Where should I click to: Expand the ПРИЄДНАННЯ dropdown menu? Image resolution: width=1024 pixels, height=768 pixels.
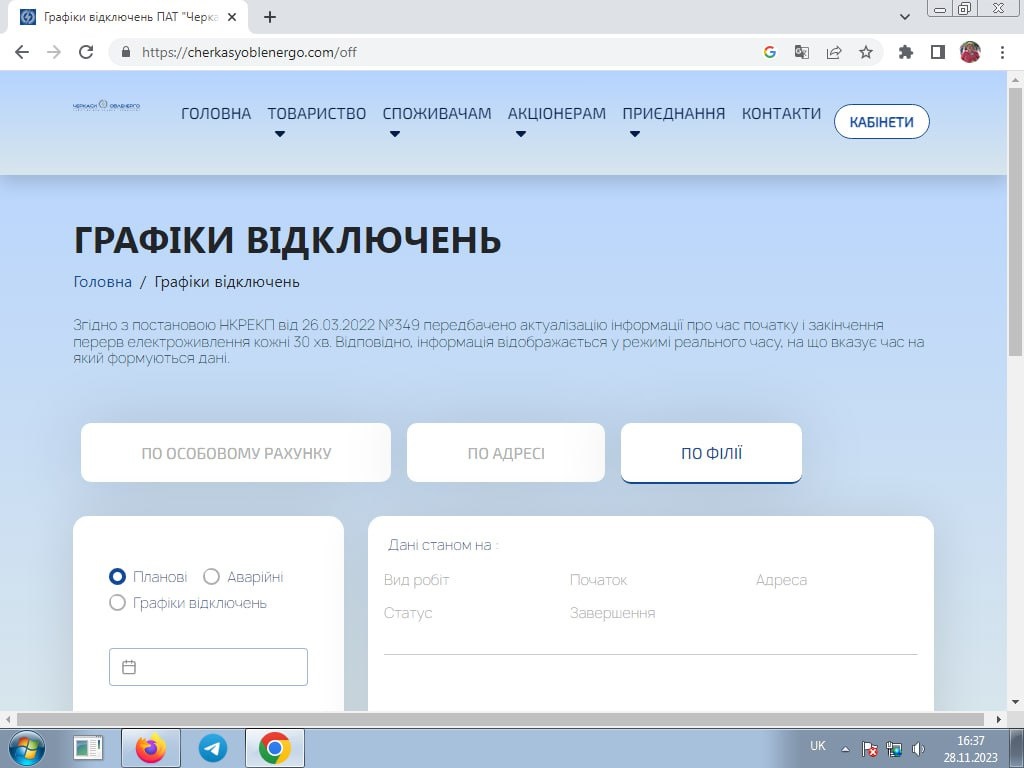pyautogui.click(x=673, y=114)
